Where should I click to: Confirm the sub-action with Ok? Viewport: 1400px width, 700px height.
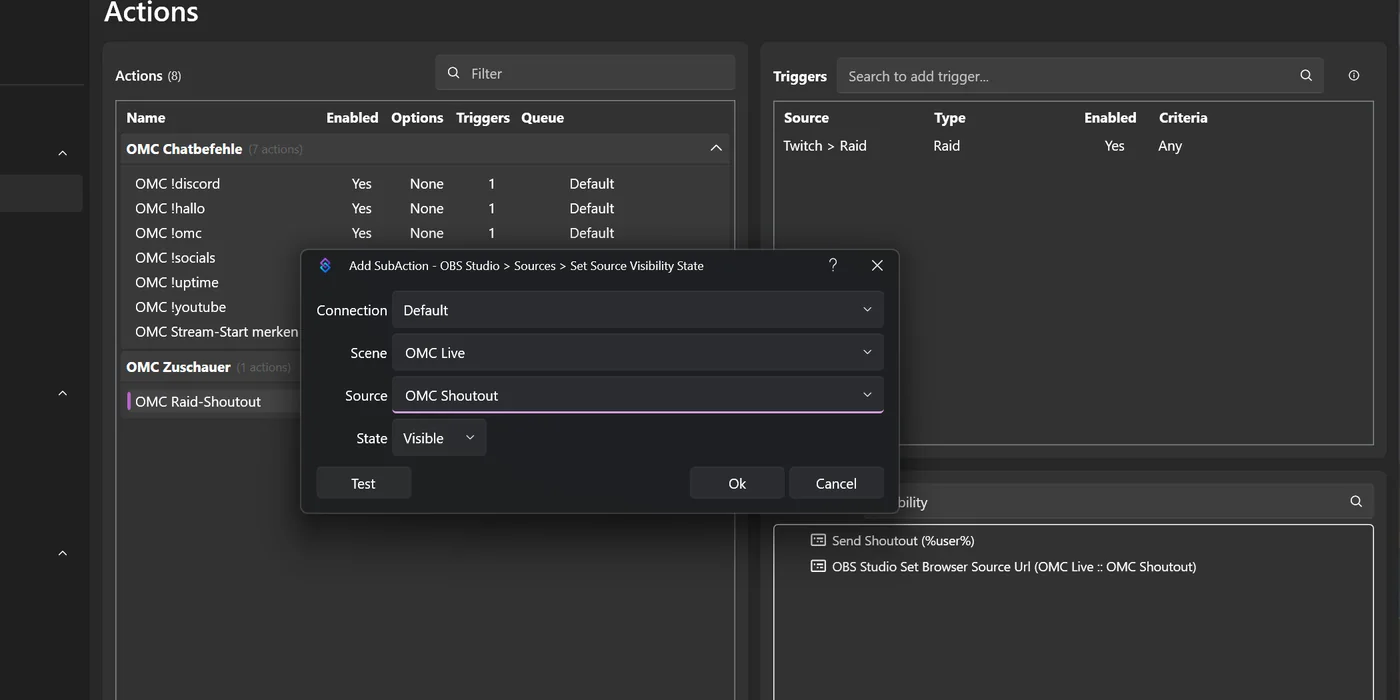coord(737,483)
